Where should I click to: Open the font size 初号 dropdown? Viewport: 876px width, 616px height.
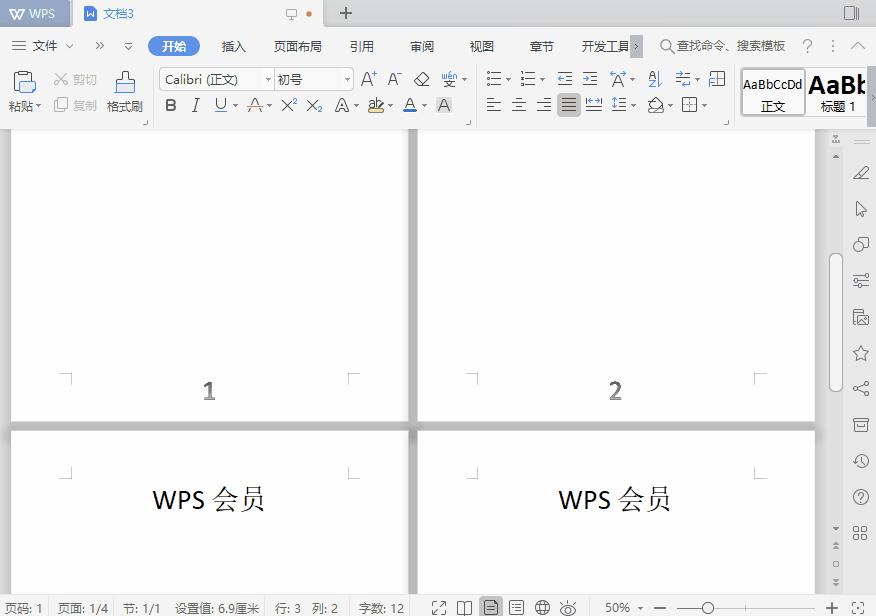(347, 80)
